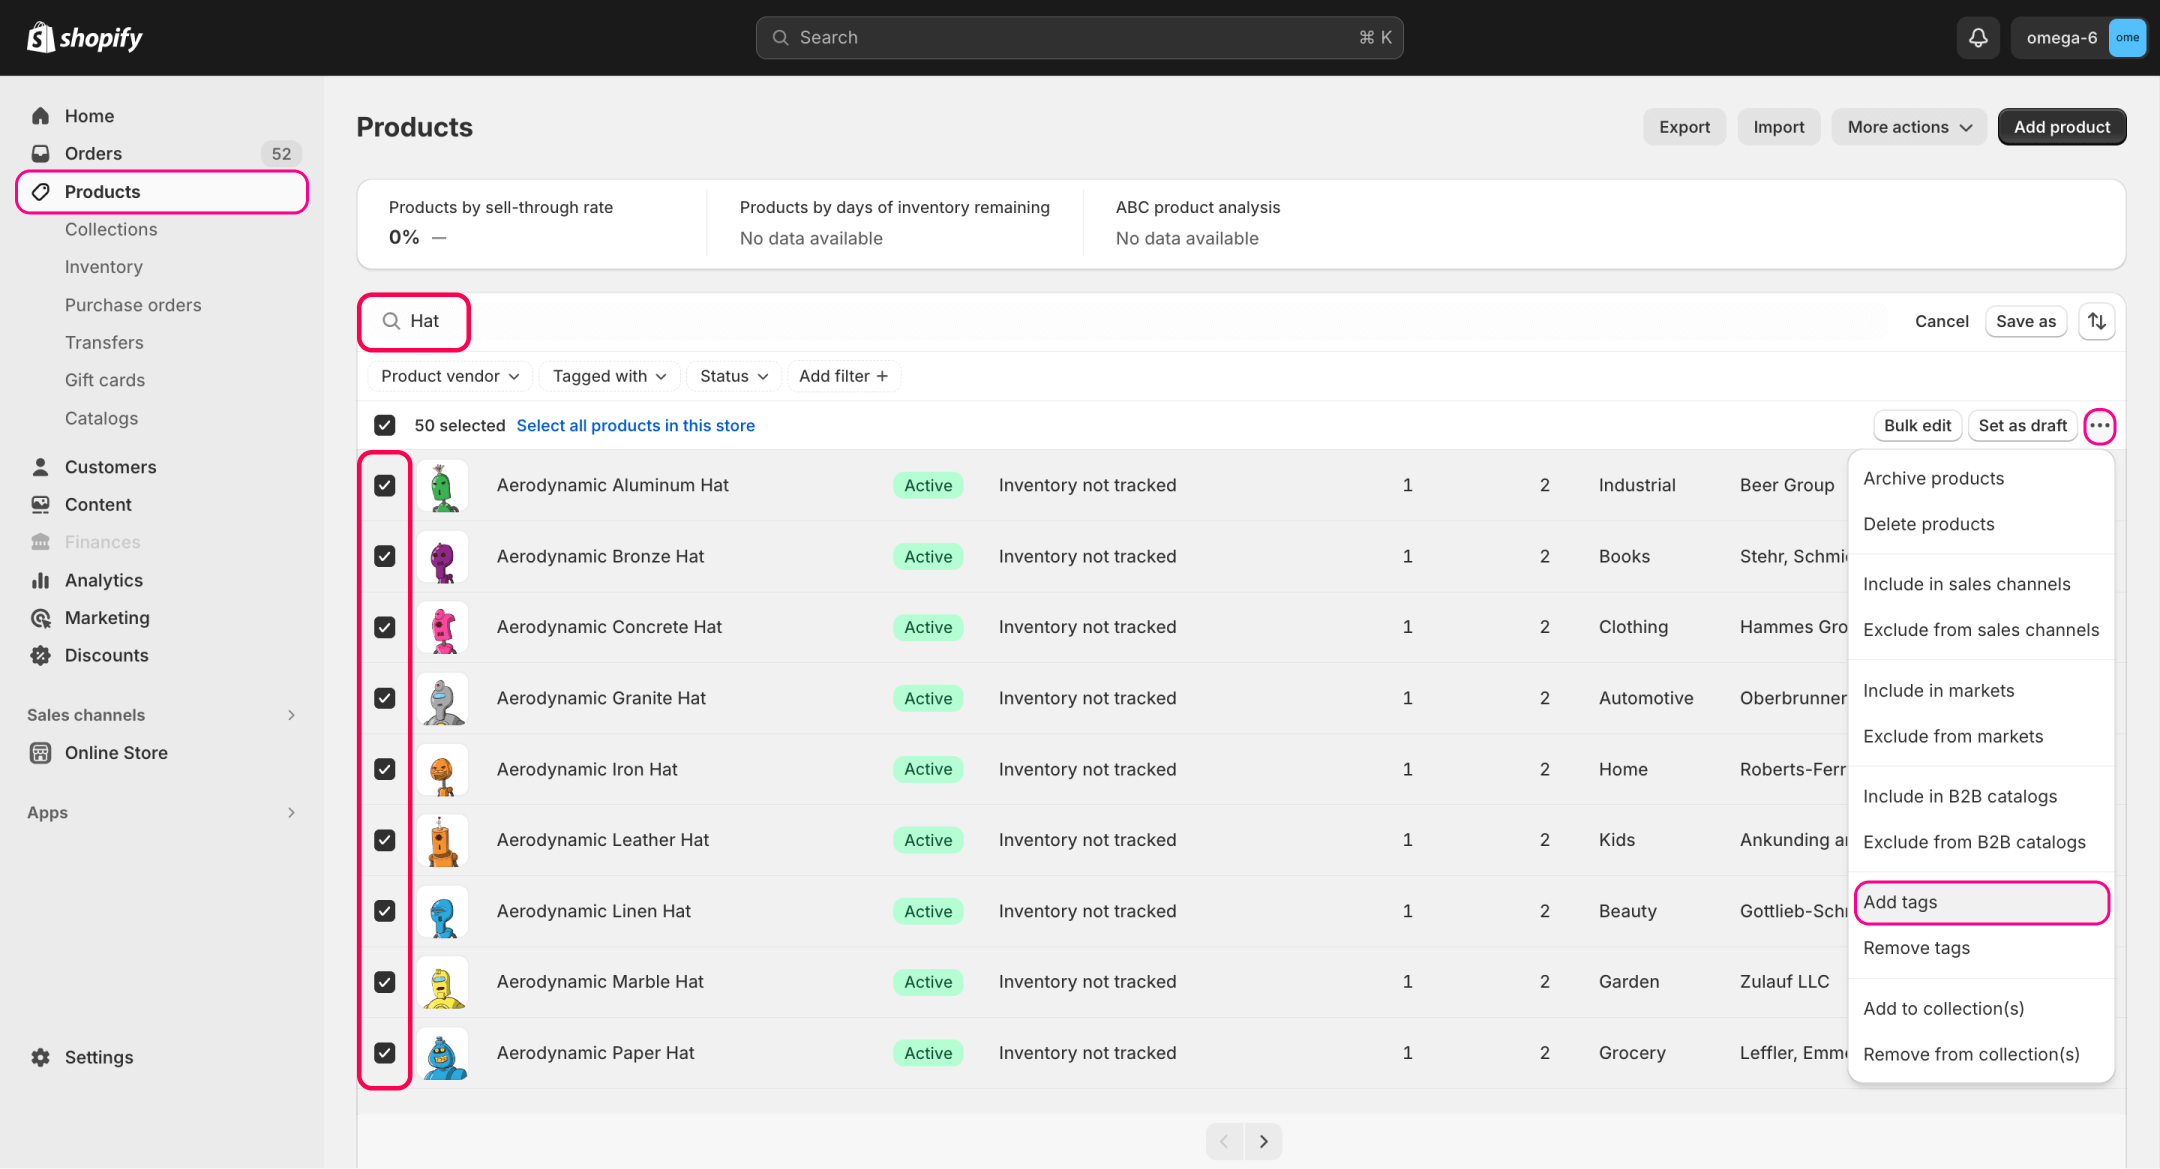Click the Analytics bar chart icon

pyautogui.click(x=41, y=580)
